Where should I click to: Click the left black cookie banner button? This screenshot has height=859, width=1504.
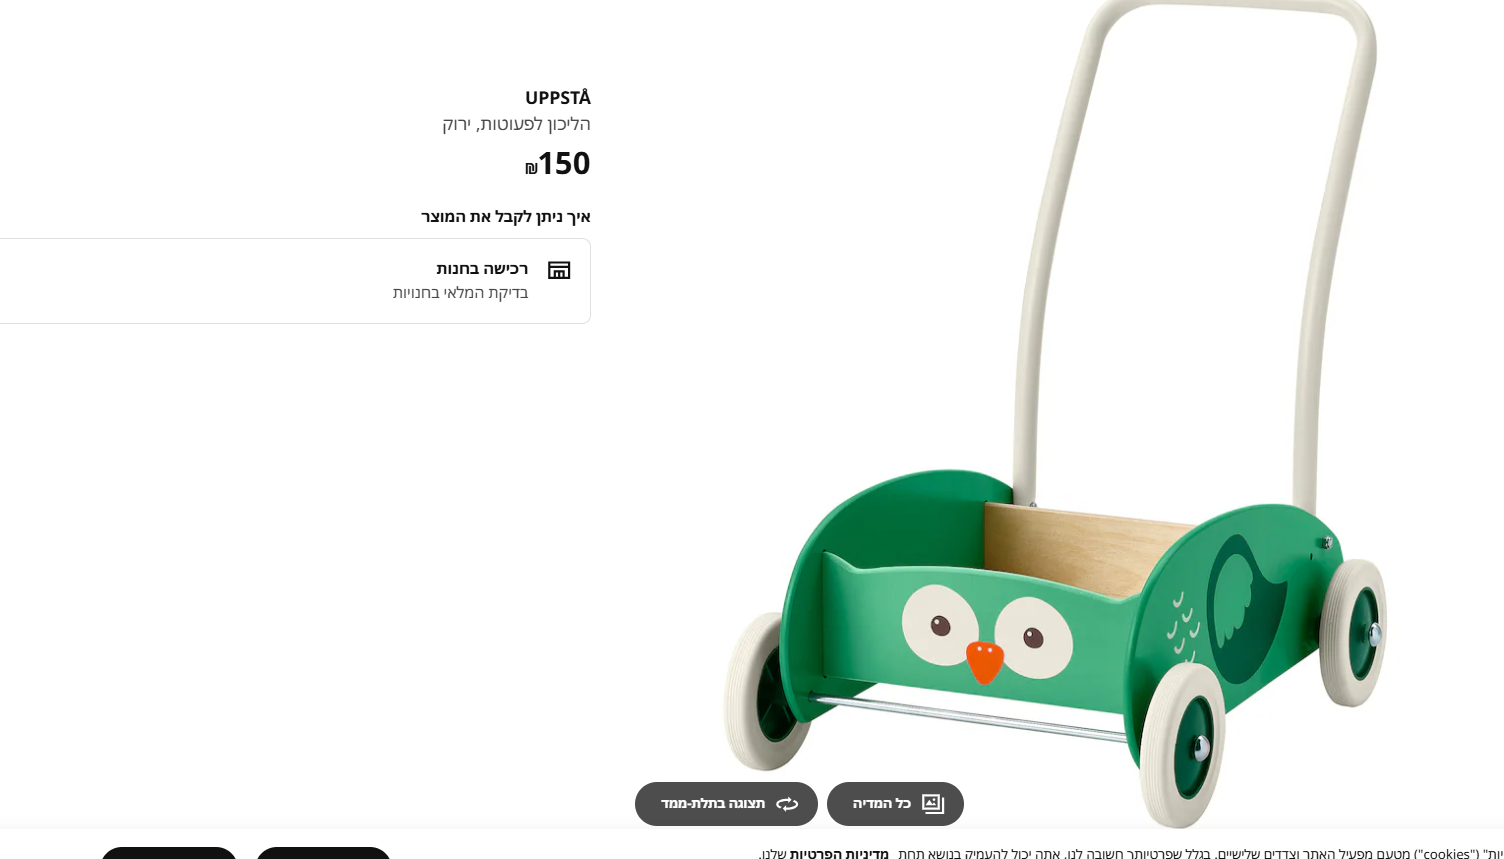click(x=169, y=853)
